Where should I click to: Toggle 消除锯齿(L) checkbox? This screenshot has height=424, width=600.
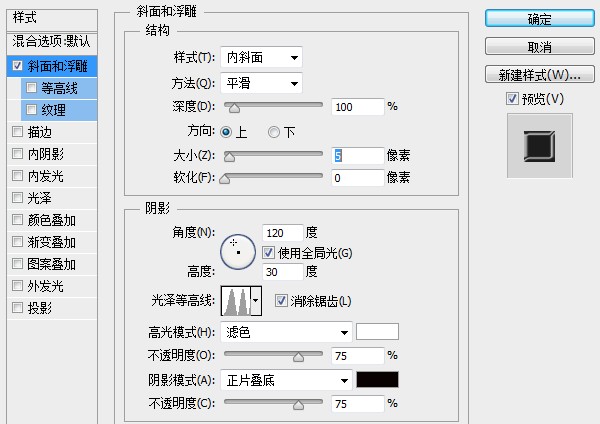281,301
